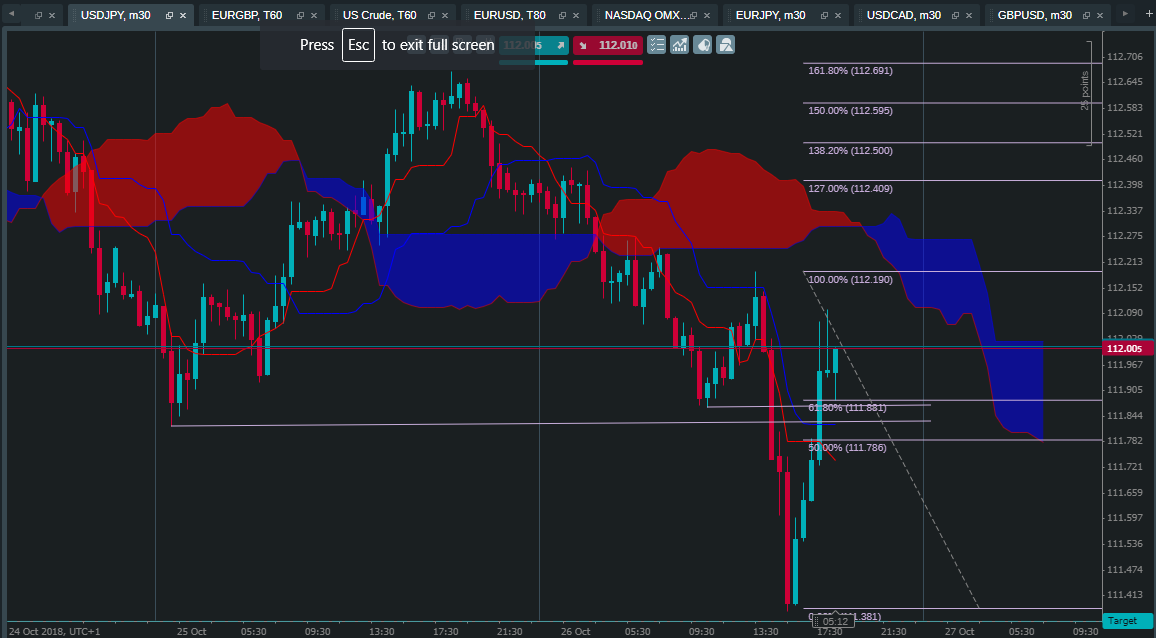Select the 150.00% (112.595) Fibonacci level
1156x638 pixels.
(850, 111)
